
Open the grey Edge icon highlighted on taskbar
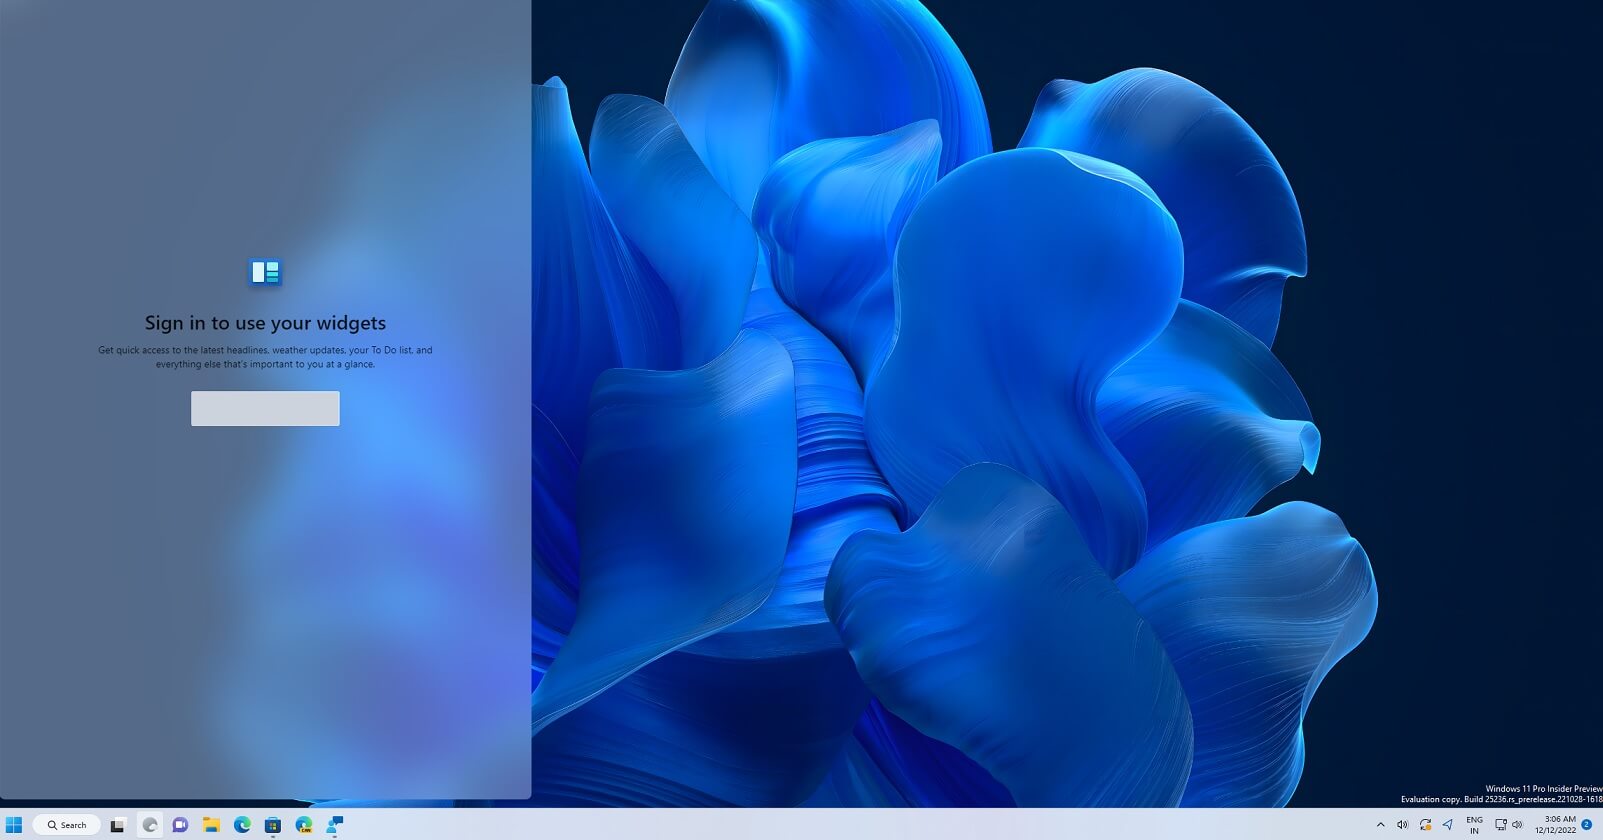(x=150, y=825)
